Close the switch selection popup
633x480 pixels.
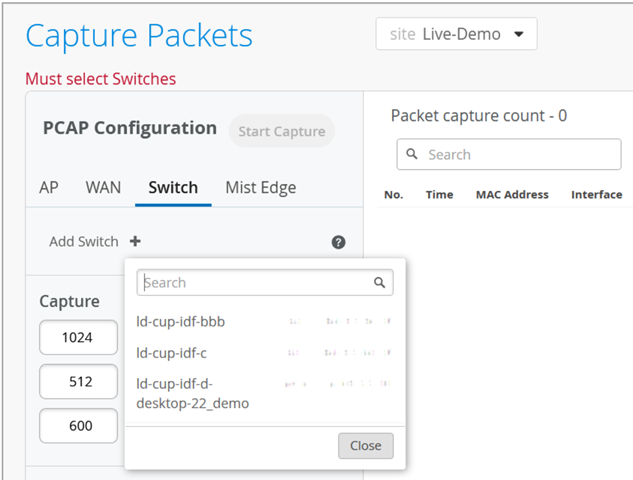tap(365, 446)
